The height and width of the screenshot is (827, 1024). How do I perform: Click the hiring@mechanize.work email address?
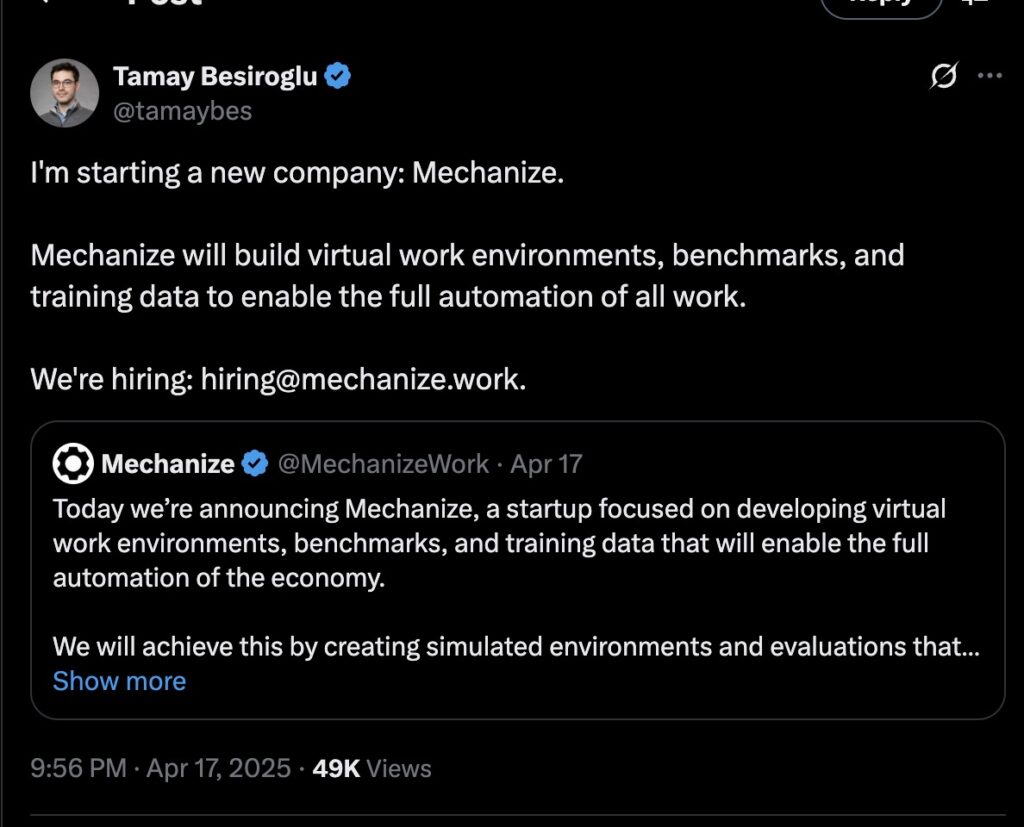(x=363, y=379)
